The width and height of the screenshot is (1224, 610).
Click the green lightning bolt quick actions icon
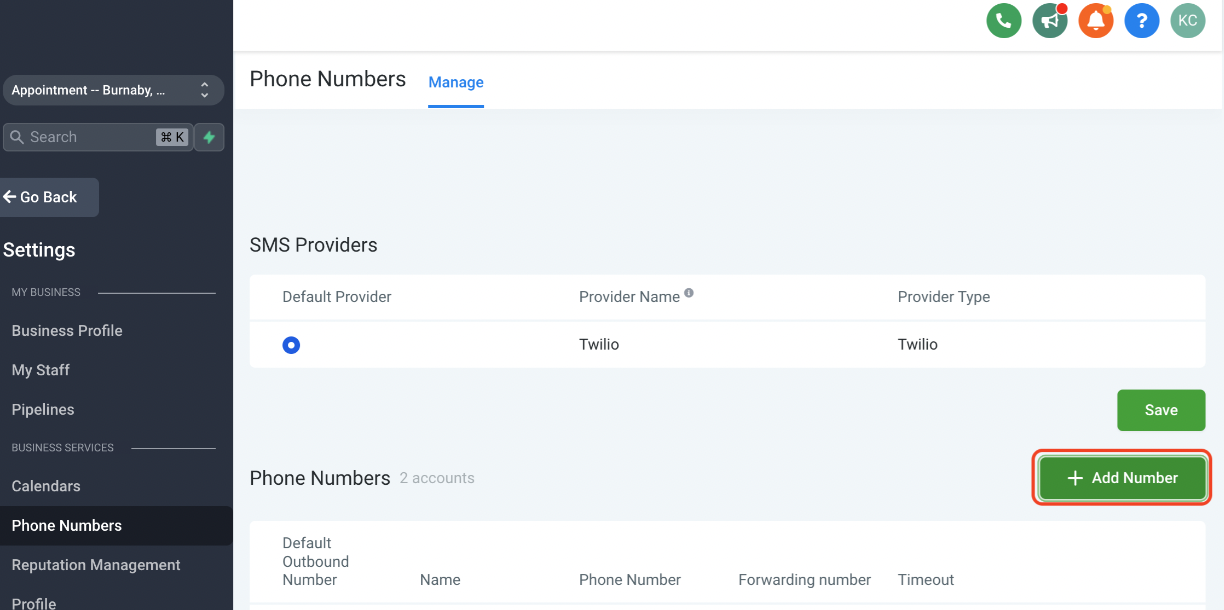pyautogui.click(x=209, y=137)
